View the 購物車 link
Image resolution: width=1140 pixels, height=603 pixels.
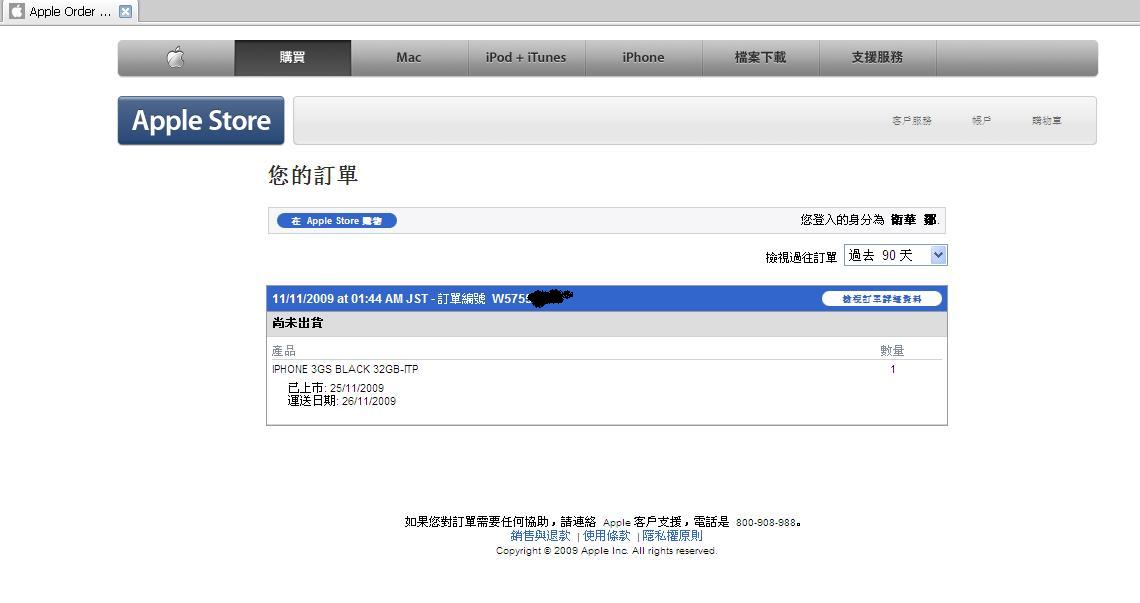[x=1047, y=121]
